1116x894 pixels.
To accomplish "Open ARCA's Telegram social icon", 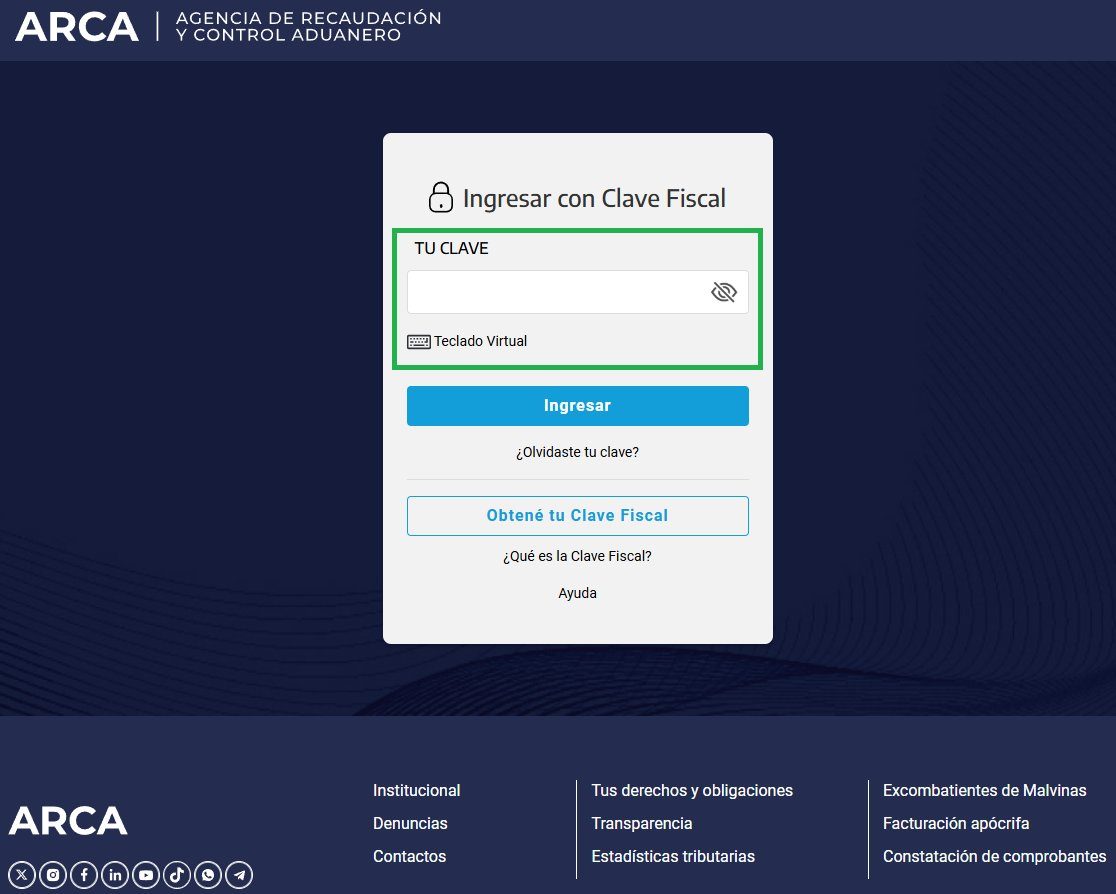I will point(239,875).
